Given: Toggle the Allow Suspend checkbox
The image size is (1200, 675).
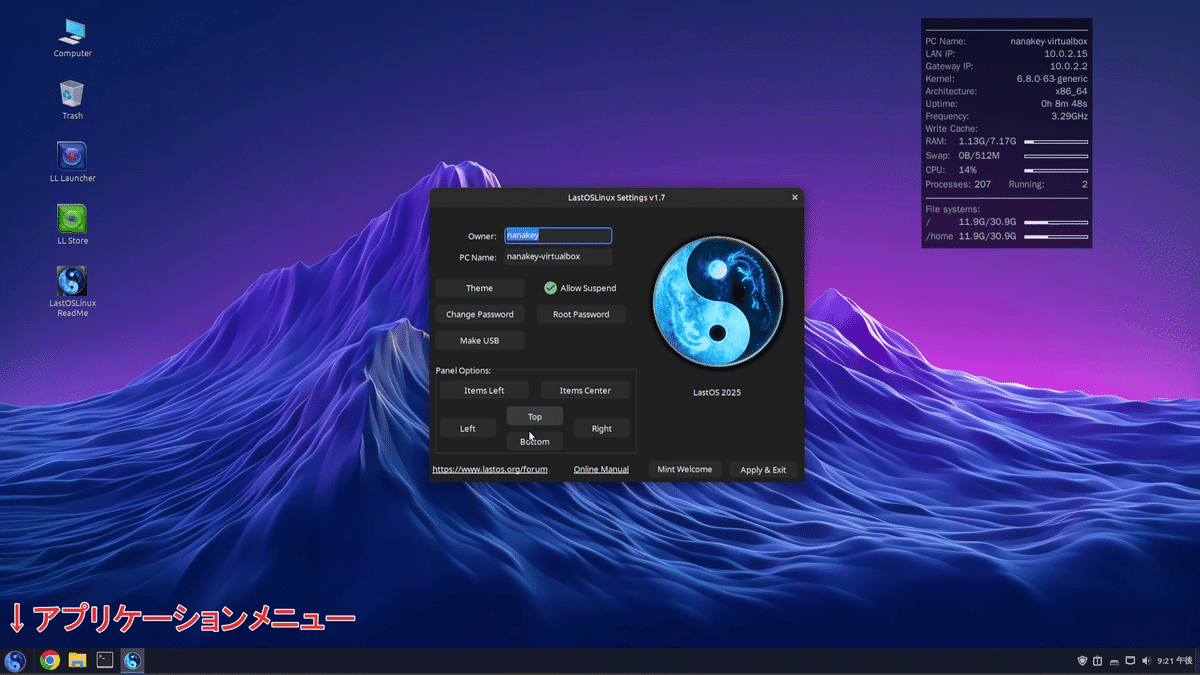Looking at the screenshot, I should (549, 287).
